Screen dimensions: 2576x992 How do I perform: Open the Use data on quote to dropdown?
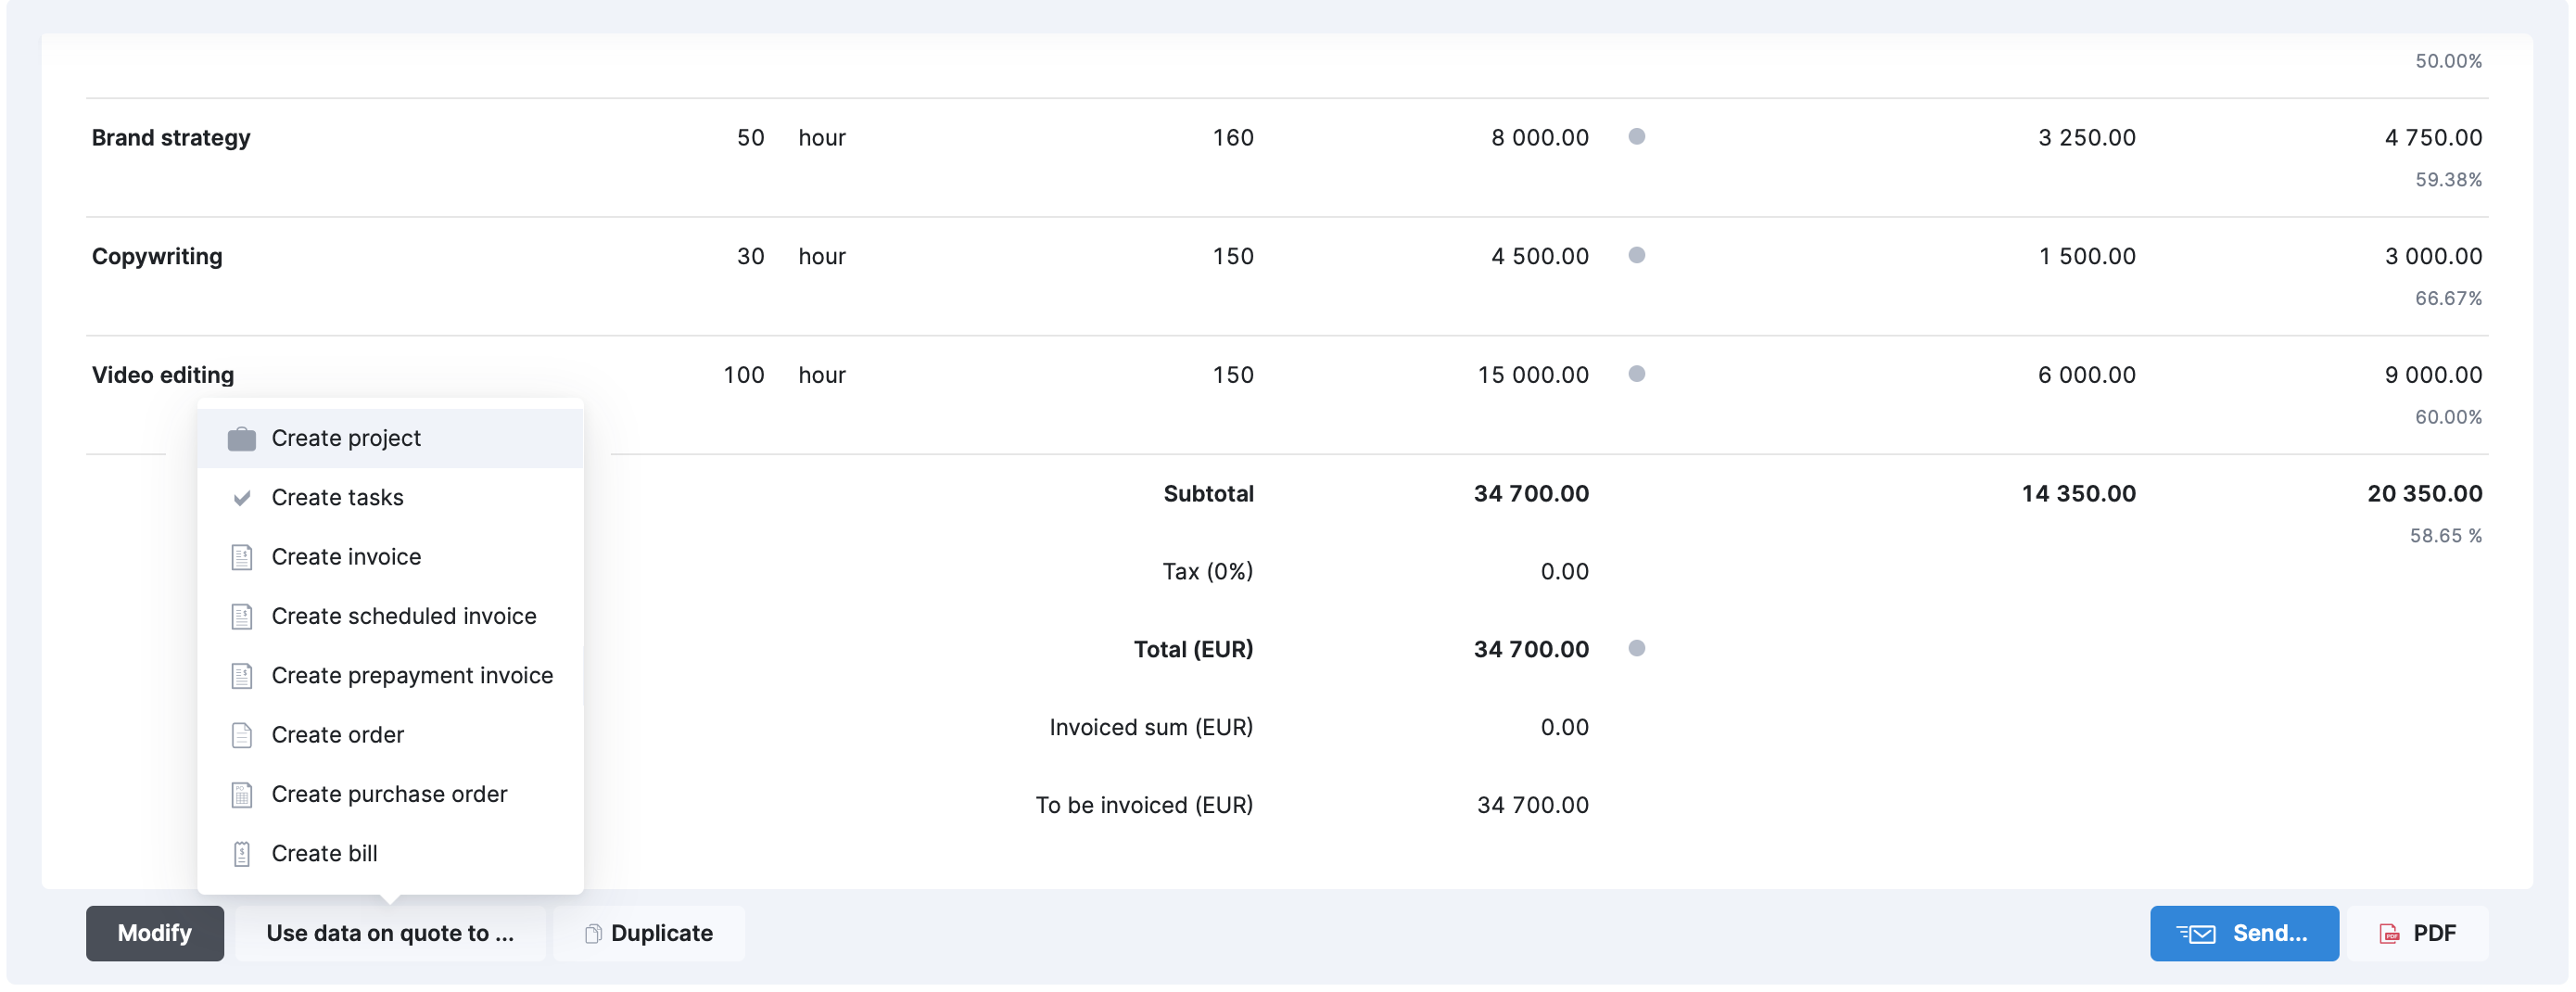(x=390, y=934)
